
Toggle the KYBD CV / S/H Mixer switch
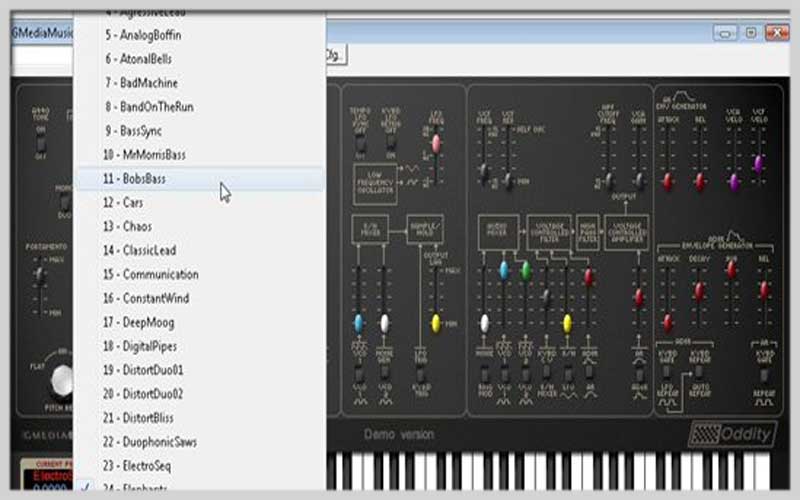click(x=546, y=373)
